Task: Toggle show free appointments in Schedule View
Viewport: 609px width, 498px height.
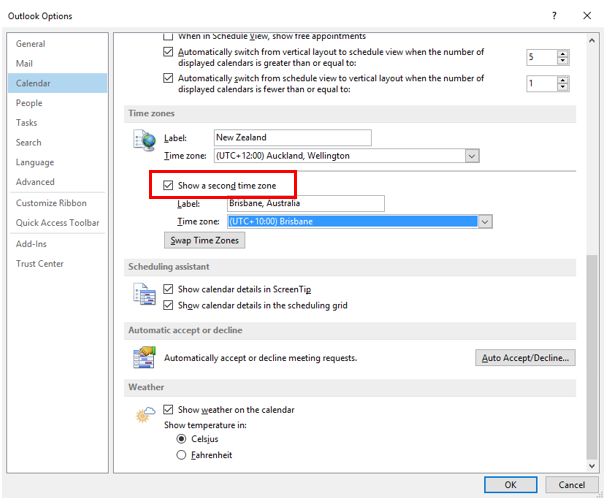Action: tap(168, 37)
